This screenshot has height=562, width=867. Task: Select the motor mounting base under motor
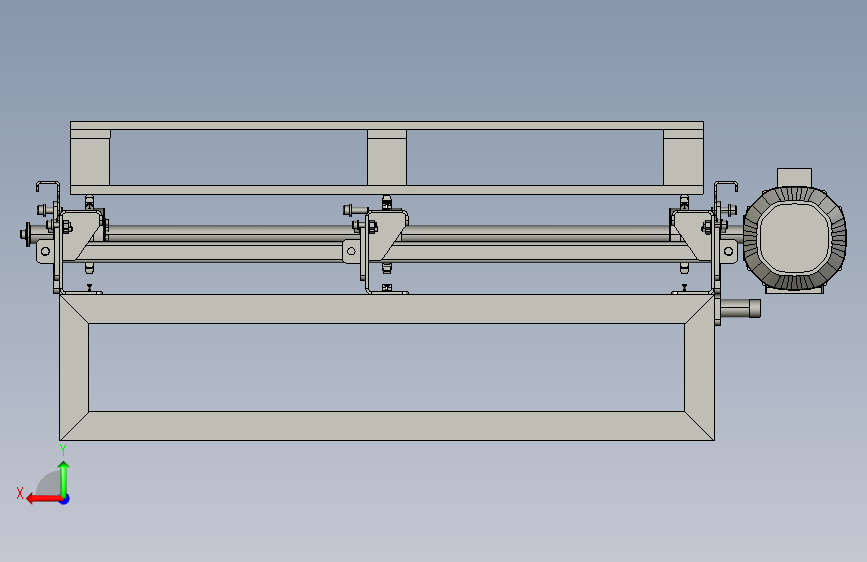(795, 289)
